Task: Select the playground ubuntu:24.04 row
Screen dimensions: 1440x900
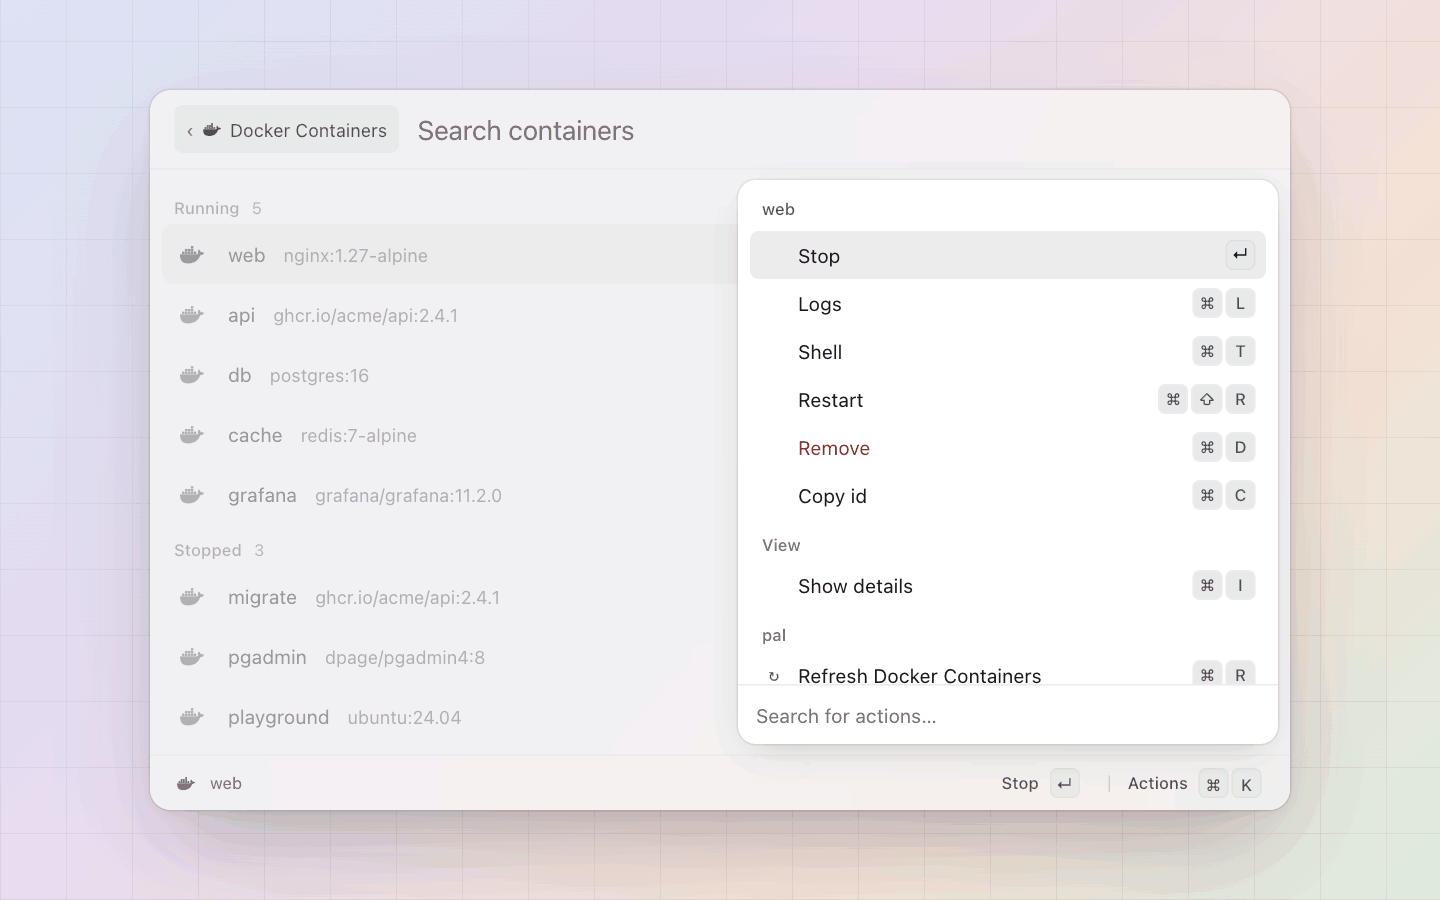Action: (x=450, y=718)
